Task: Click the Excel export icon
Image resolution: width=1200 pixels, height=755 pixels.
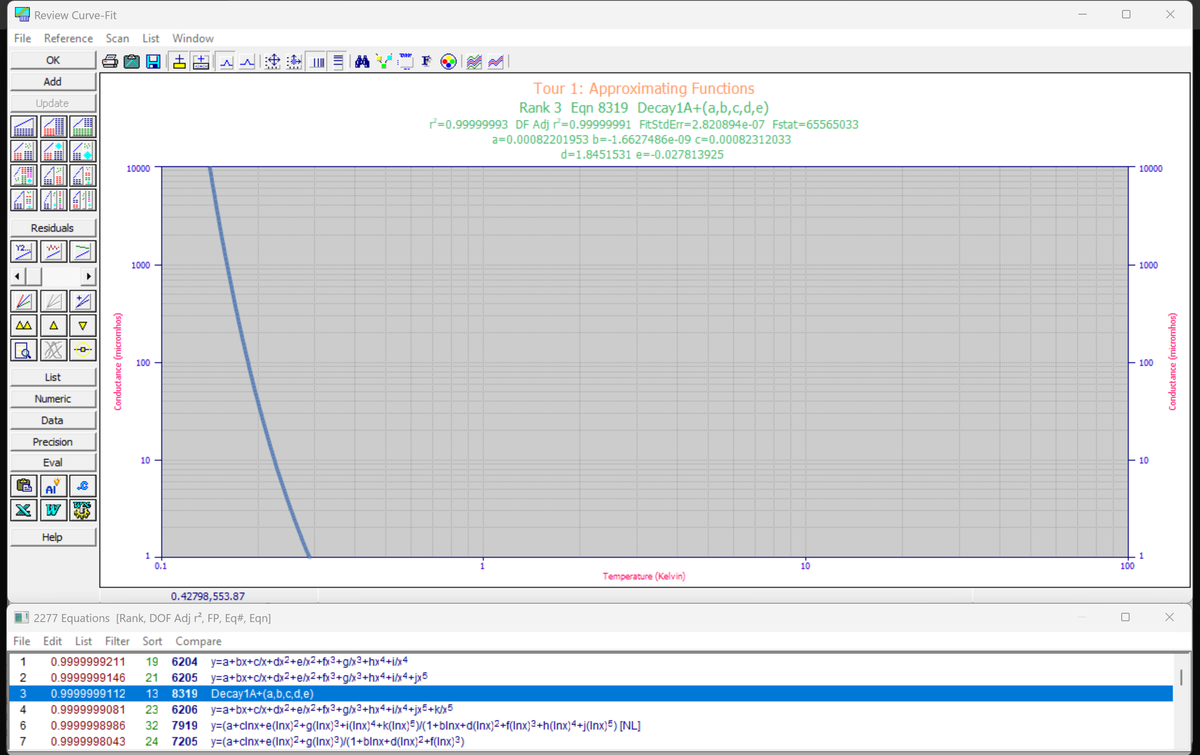Action: pyautogui.click(x=22, y=508)
